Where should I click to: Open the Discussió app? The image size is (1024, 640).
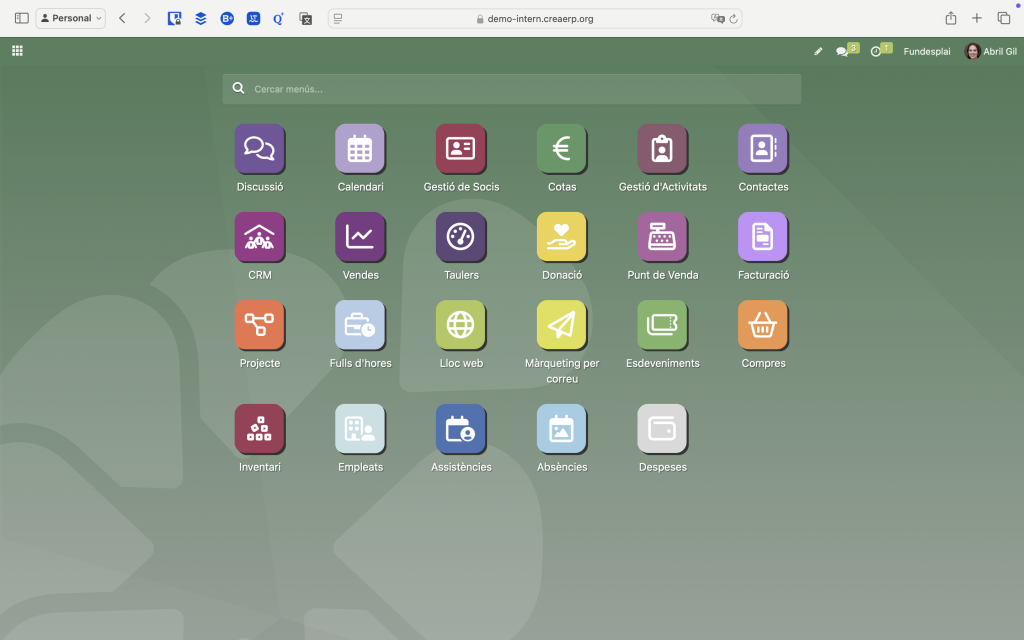coord(260,149)
